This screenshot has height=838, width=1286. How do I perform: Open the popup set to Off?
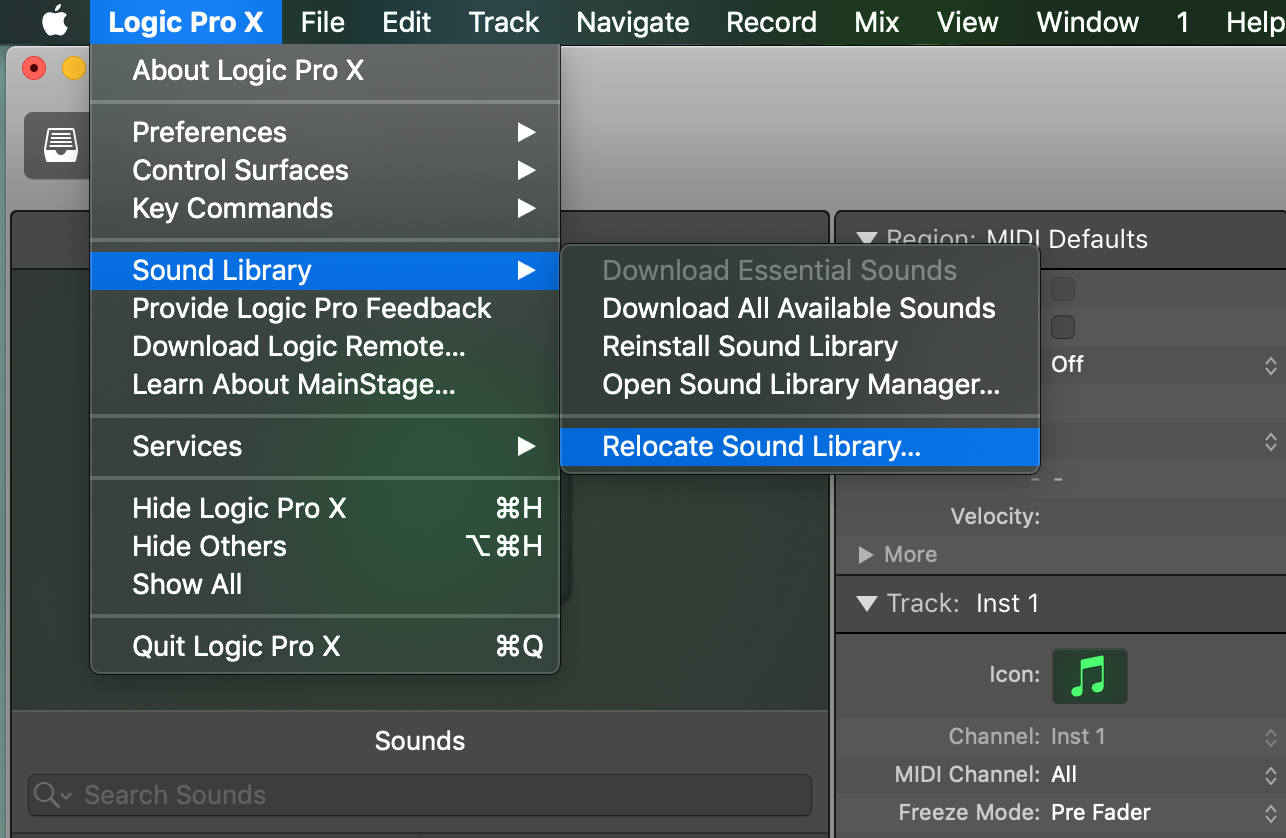[x=1165, y=365]
